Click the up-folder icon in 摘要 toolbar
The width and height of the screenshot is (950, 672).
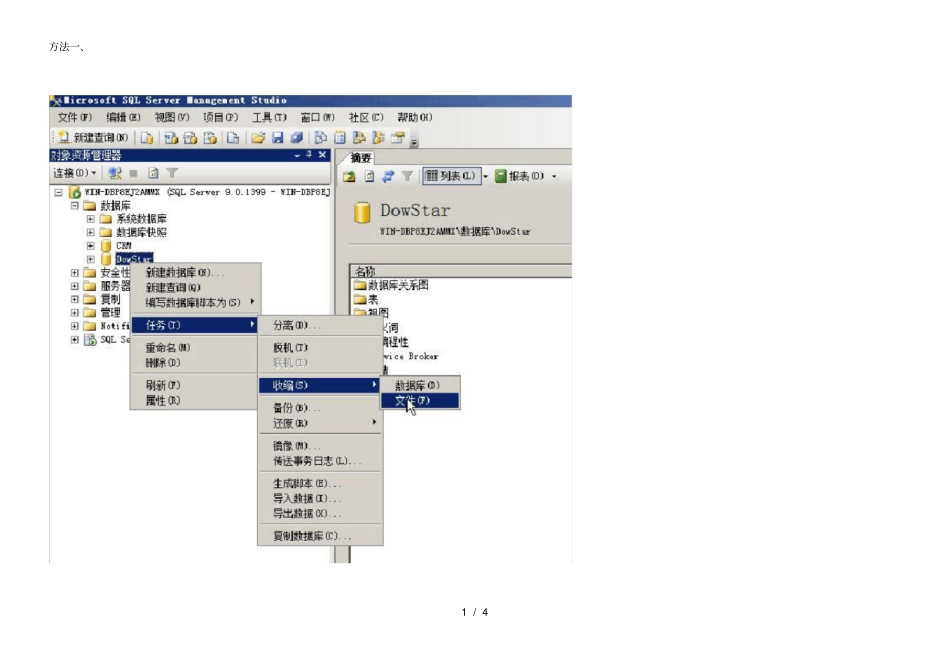[349, 176]
